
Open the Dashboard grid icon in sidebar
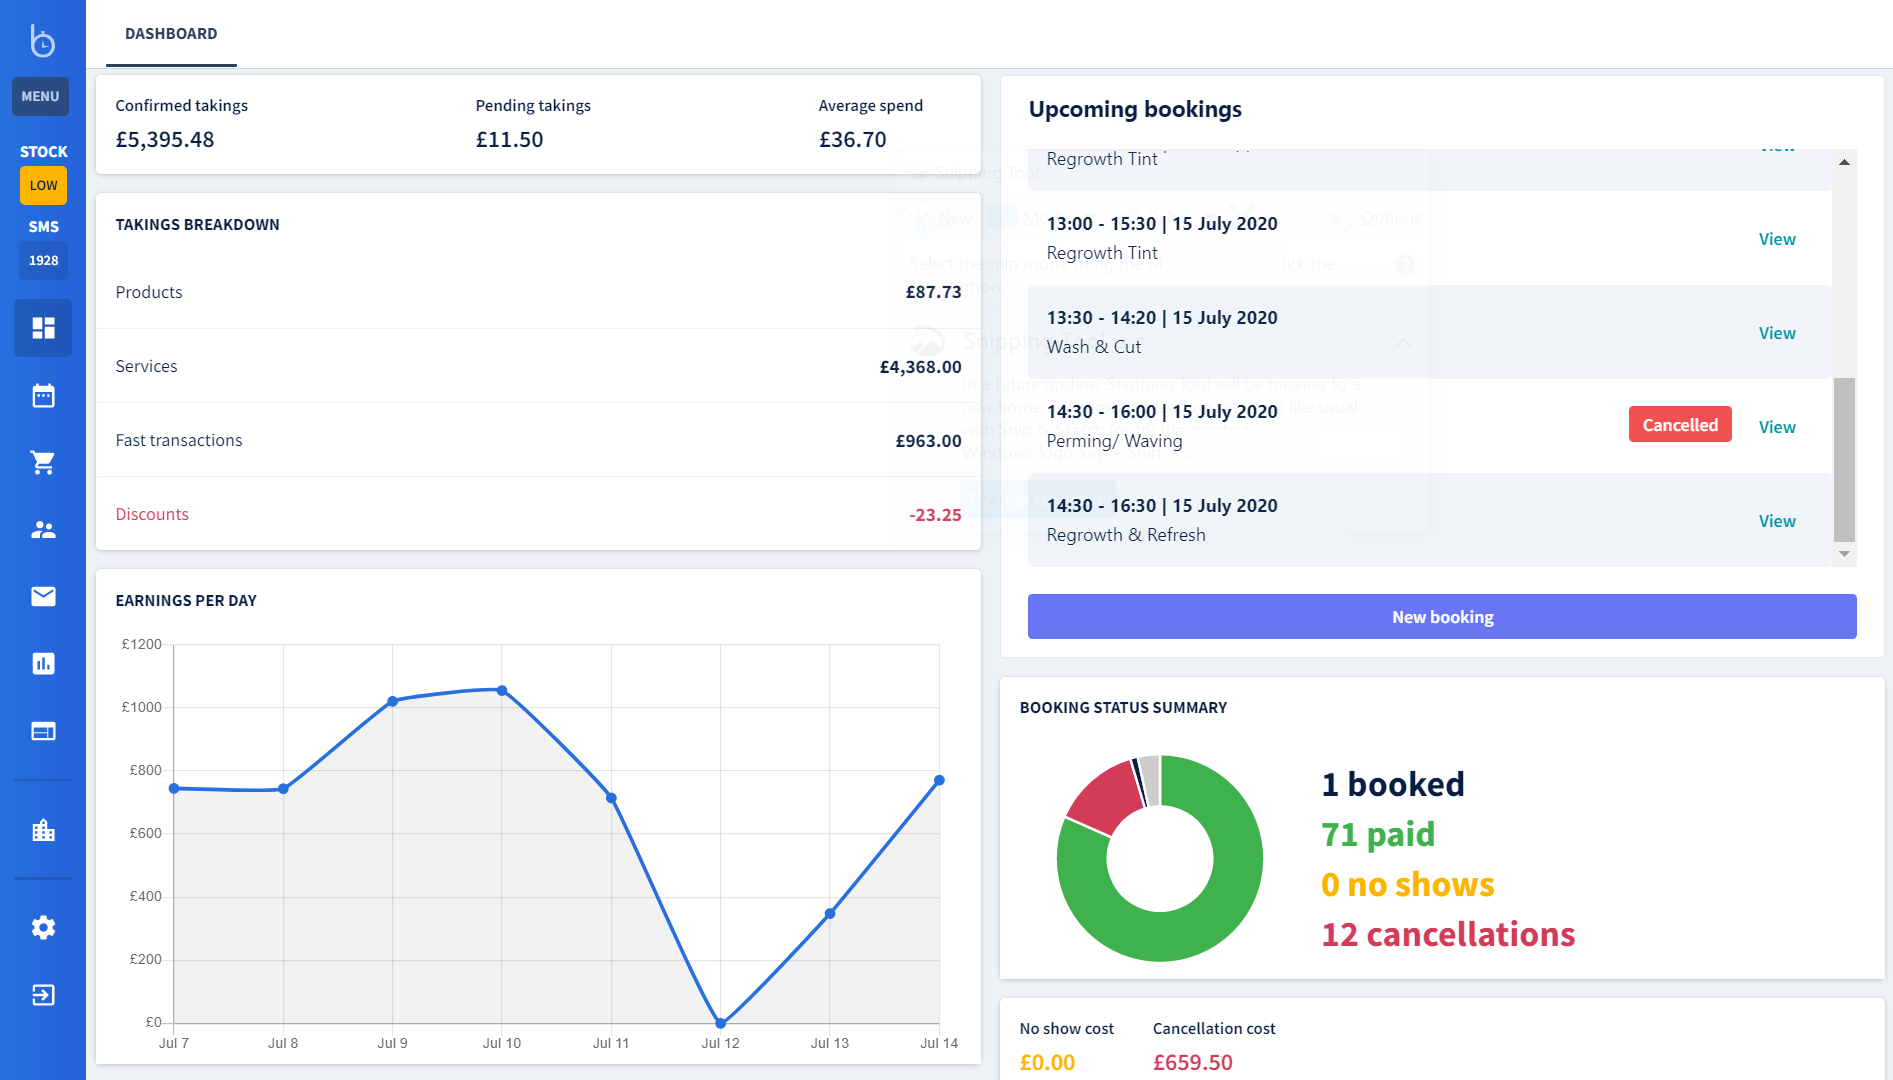click(x=43, y=328)
